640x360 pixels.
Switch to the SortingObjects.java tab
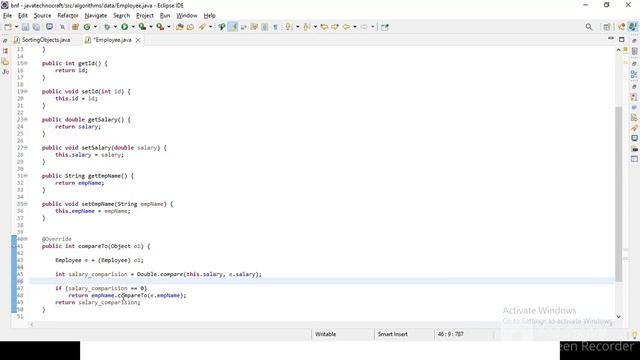click(x=42, y=40)
